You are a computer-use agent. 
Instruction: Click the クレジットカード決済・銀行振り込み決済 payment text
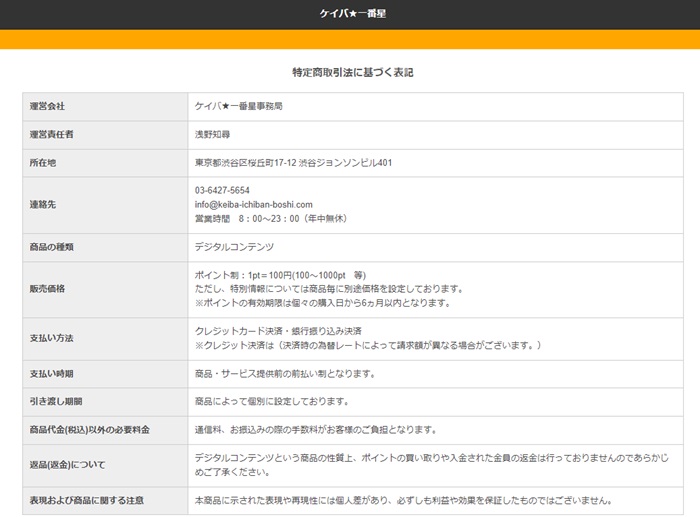pos(278,331)
